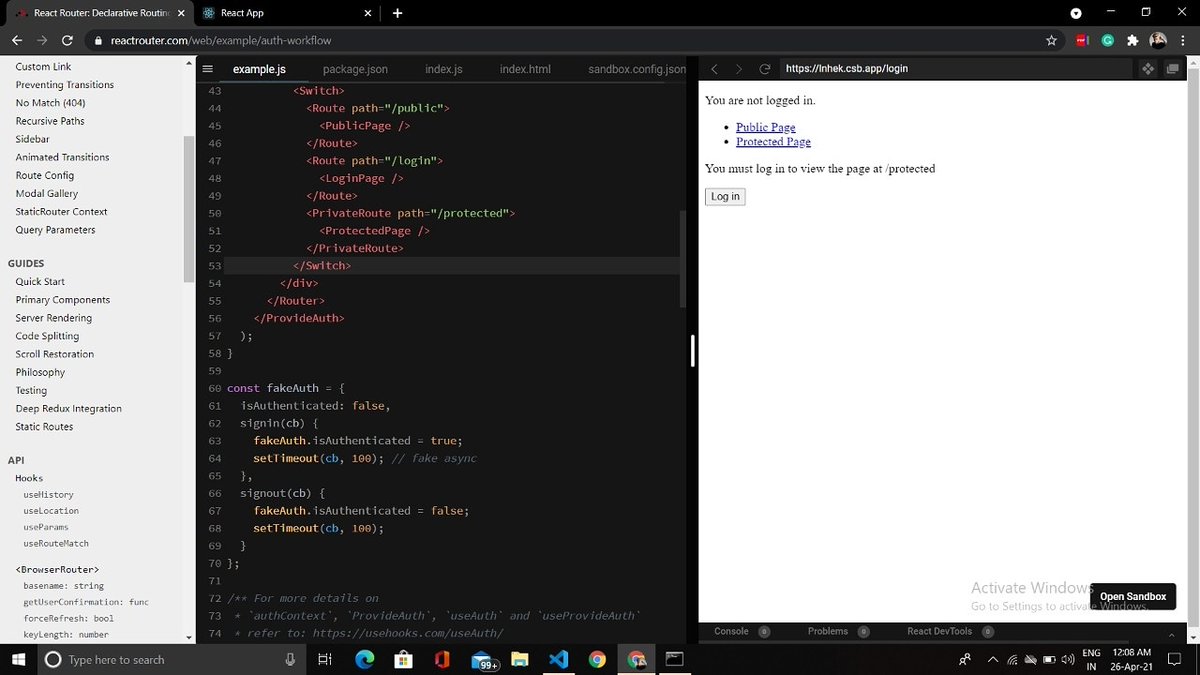Open File Explorer from the taskbar

pos(520,659)
